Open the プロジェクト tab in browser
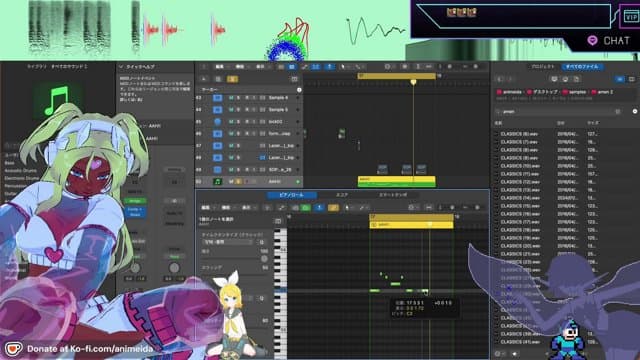Screen dimensions: 640x360 [543, 67]
